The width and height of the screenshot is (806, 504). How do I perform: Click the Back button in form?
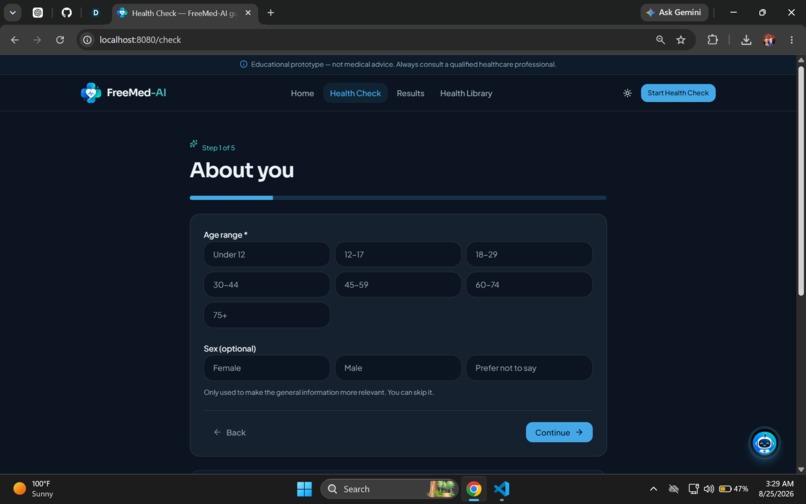click(229, 433)
